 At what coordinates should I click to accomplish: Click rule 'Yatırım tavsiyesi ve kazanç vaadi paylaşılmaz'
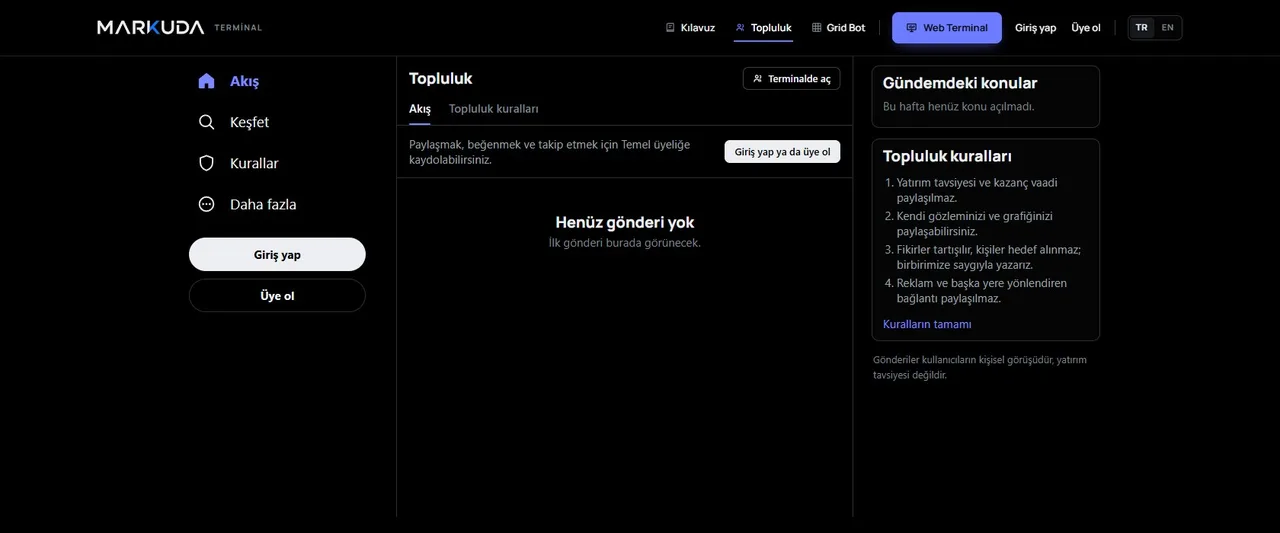977,190
